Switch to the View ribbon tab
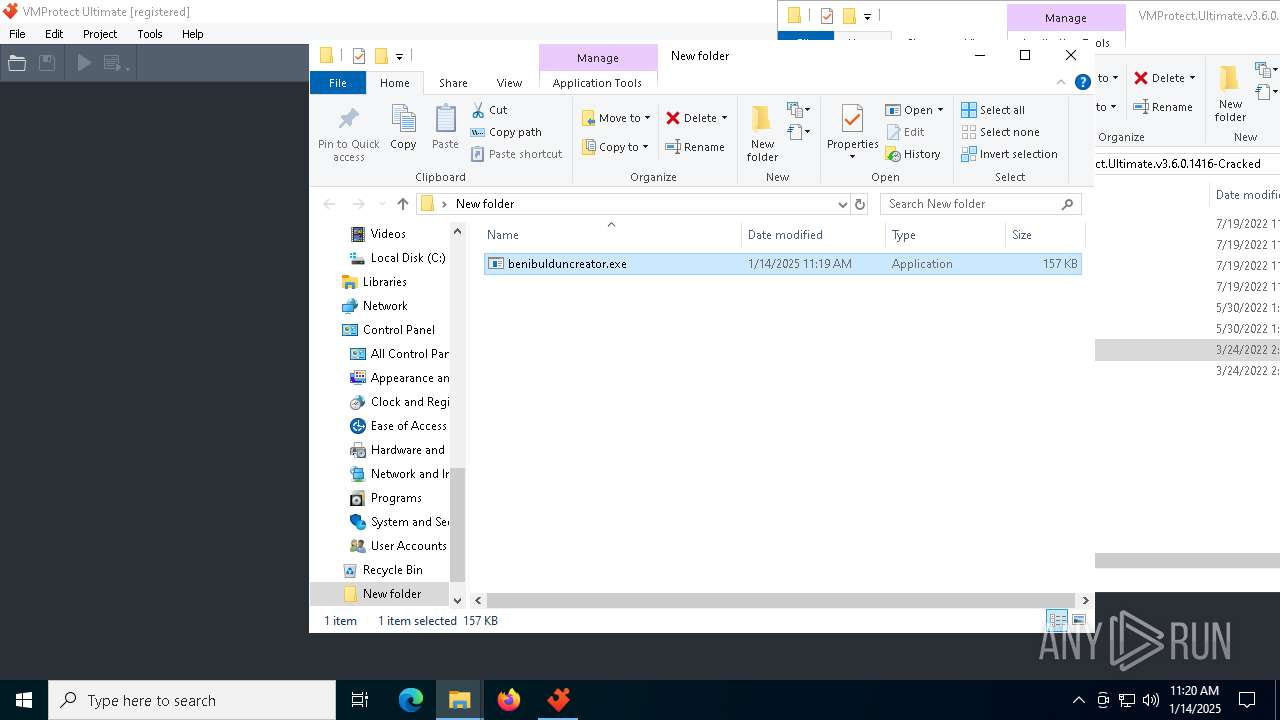This screenshot has height=720, width=1280. [x=509, y=83]
